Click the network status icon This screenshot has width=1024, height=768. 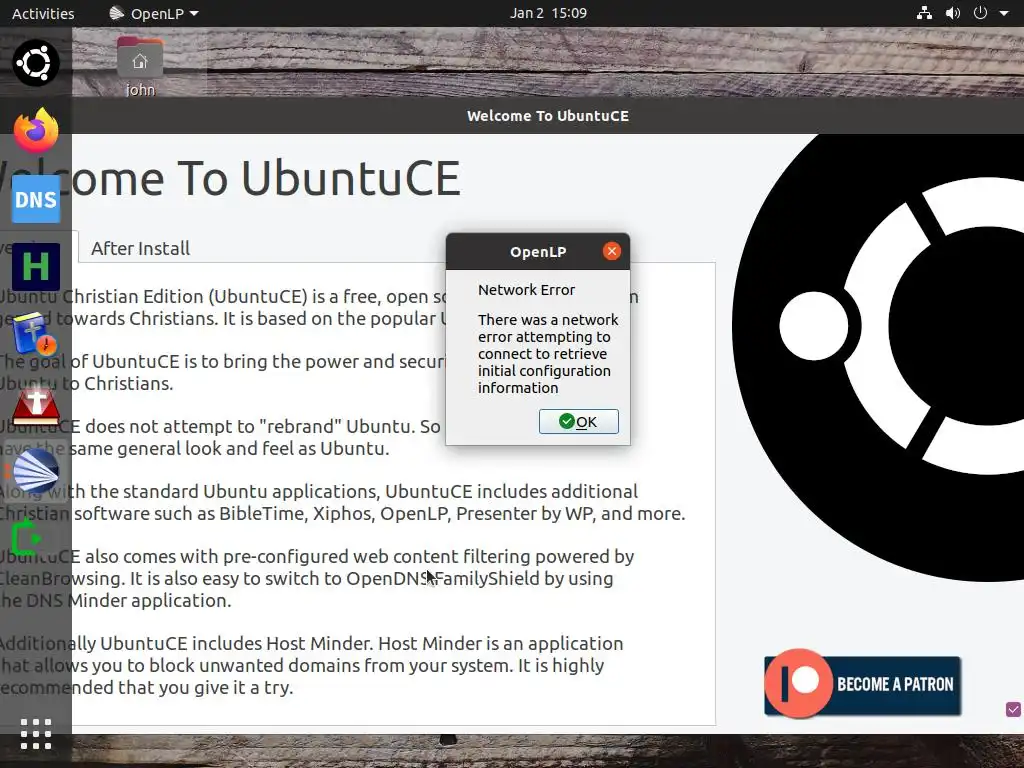coord(924,13)
